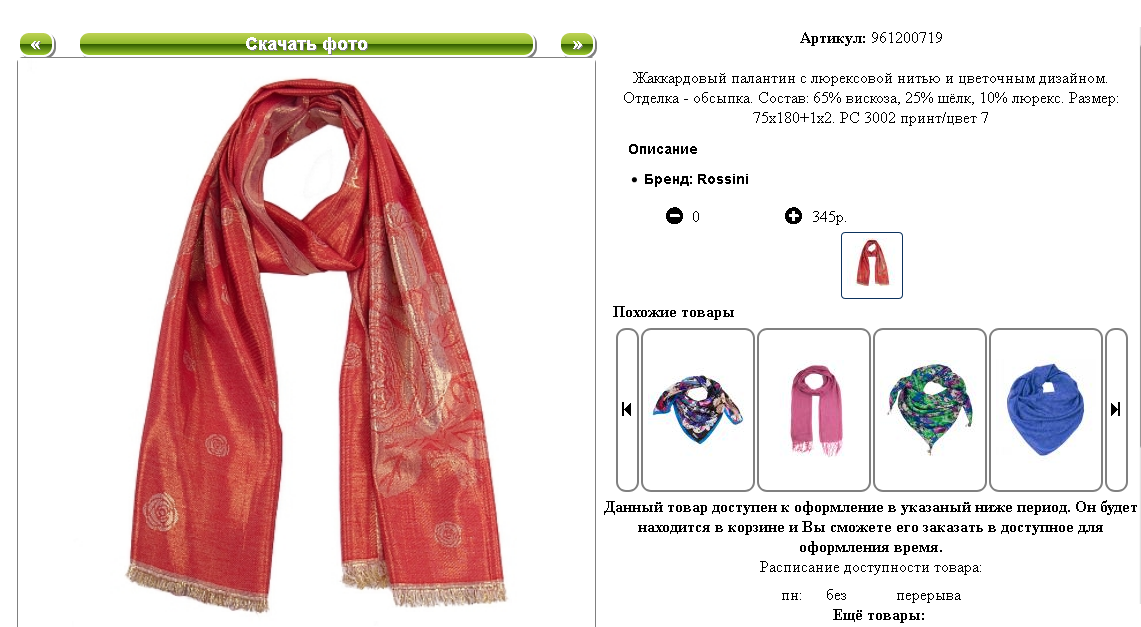Screen dimensions: 1141x627
Task: Click the Похожие товары heading
Action: pos(673,312)
